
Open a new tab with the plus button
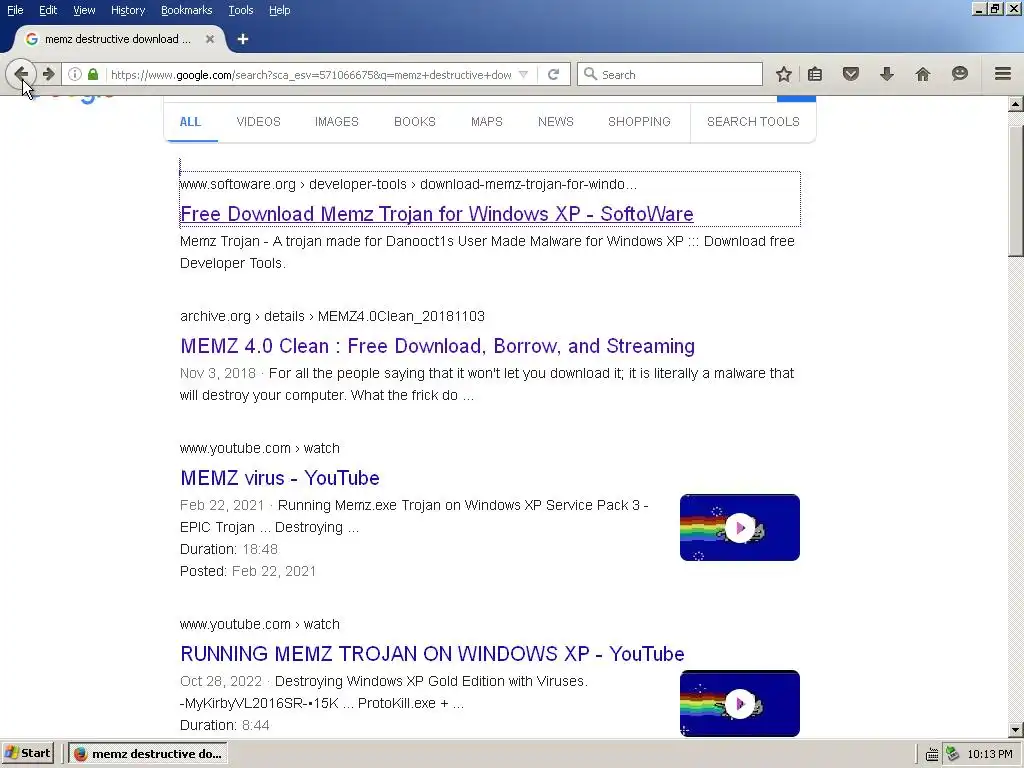(242, 39)
